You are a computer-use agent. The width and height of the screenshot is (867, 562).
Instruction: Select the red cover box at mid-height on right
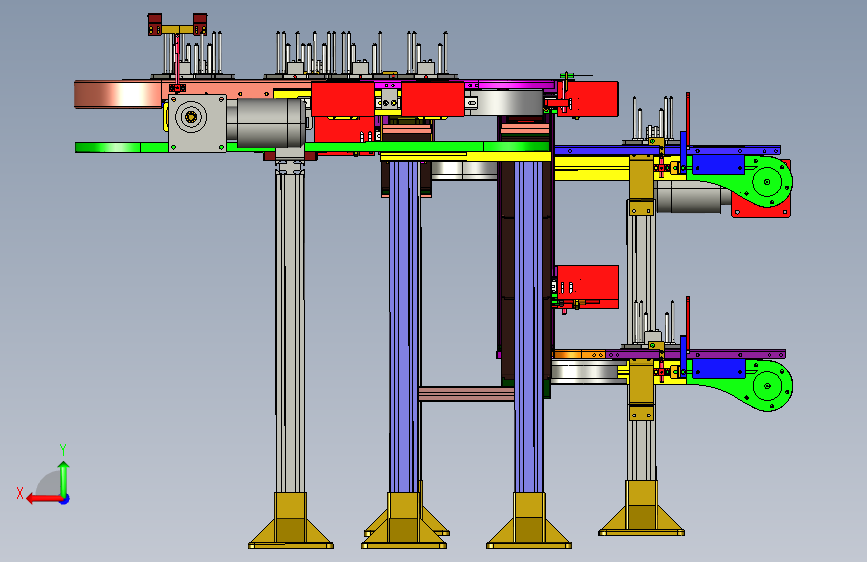tap(587, 287)
